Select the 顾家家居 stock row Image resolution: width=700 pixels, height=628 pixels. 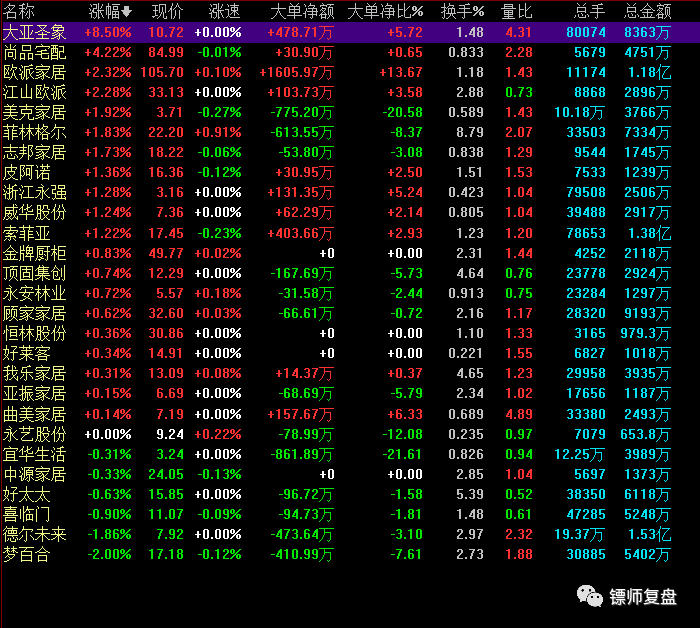pyautogui.click(x=350, y=313)
